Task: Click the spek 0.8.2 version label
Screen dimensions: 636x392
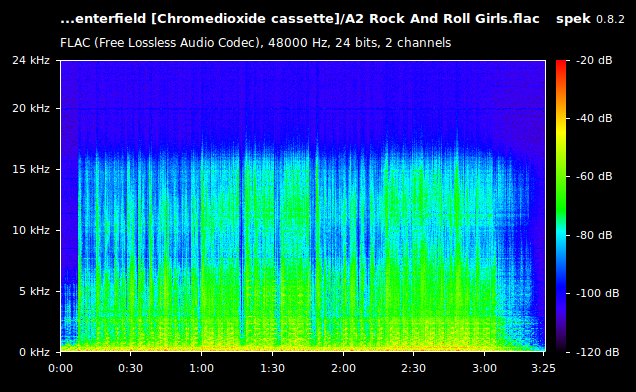Action: click(590, 19)
